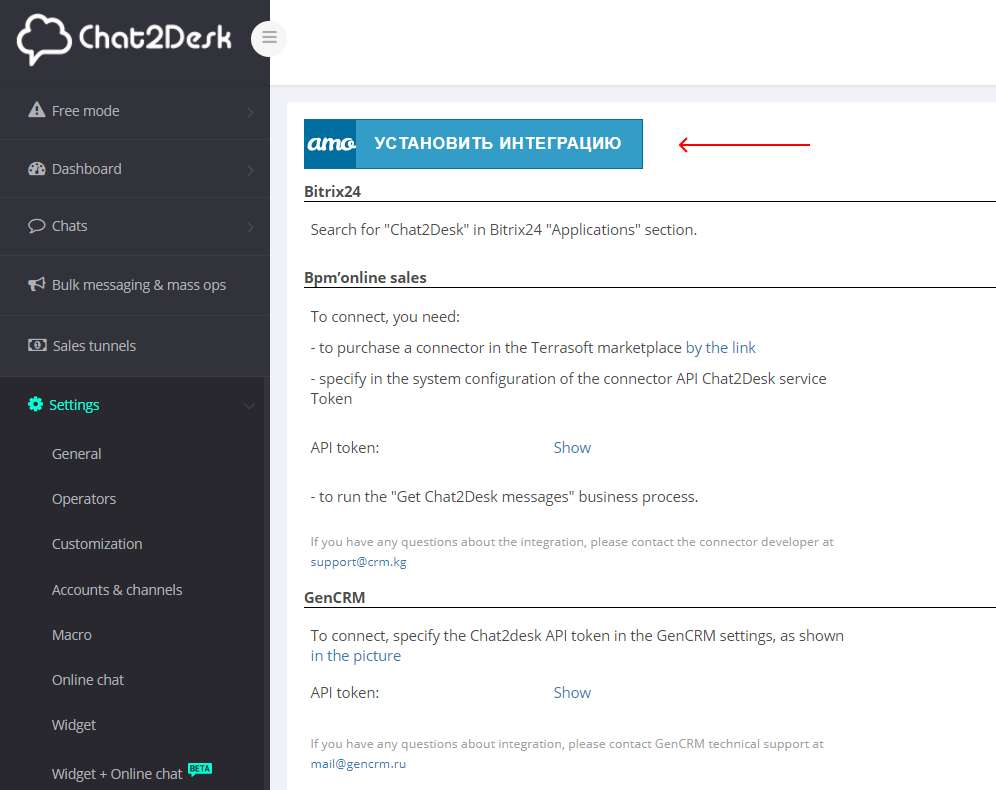Select Accounts & channels in the sidebar

(x=117, y=589)
